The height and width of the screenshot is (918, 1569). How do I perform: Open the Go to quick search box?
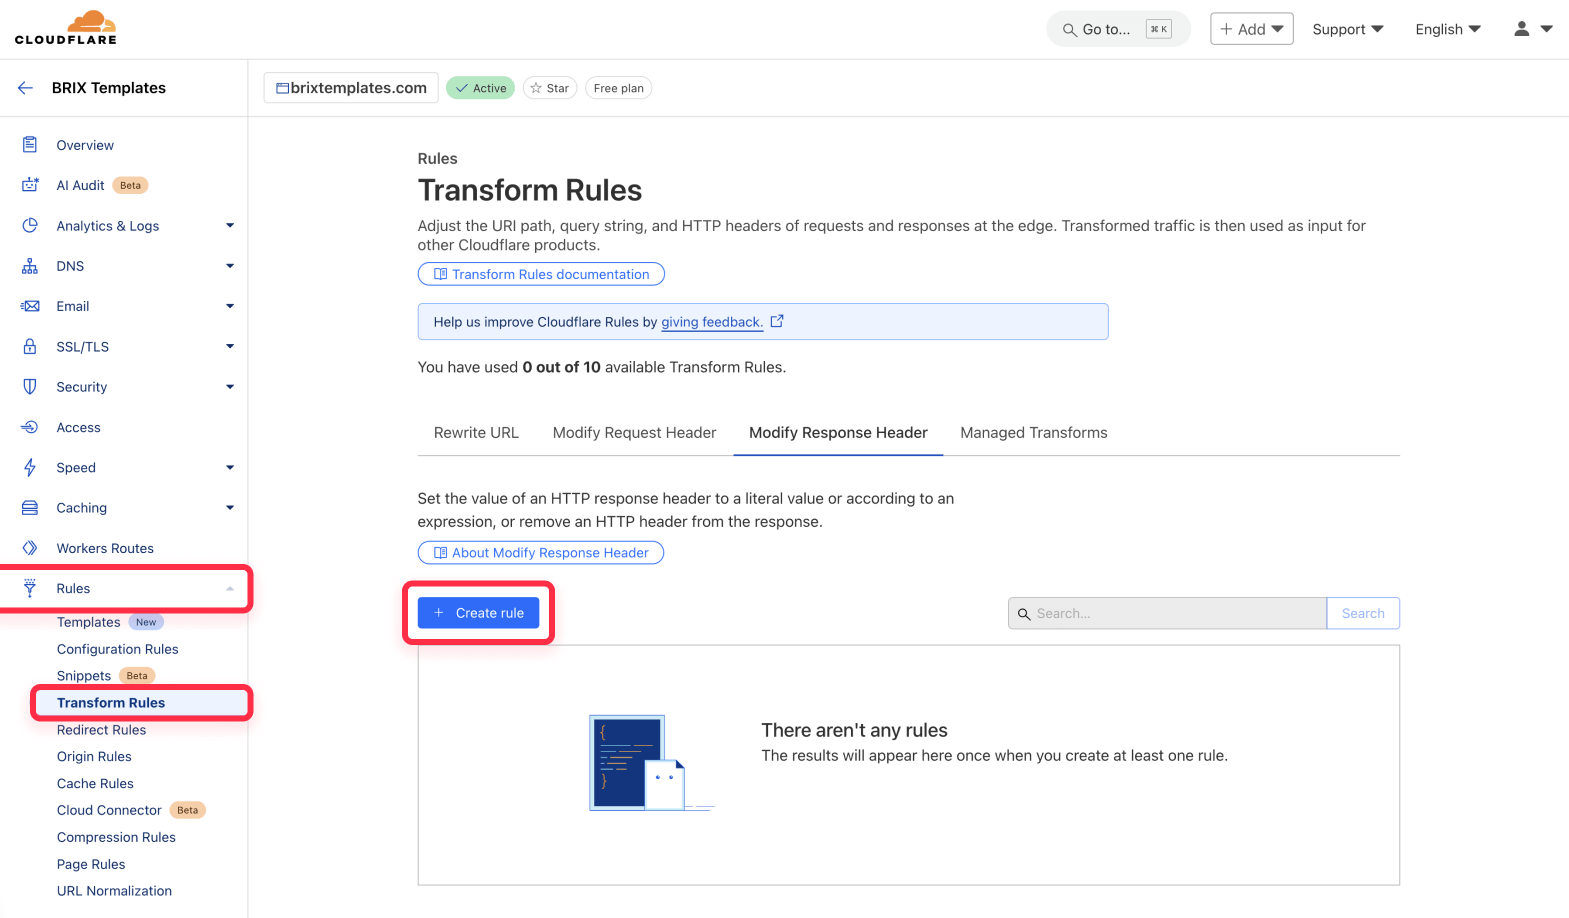(1118, 29)
